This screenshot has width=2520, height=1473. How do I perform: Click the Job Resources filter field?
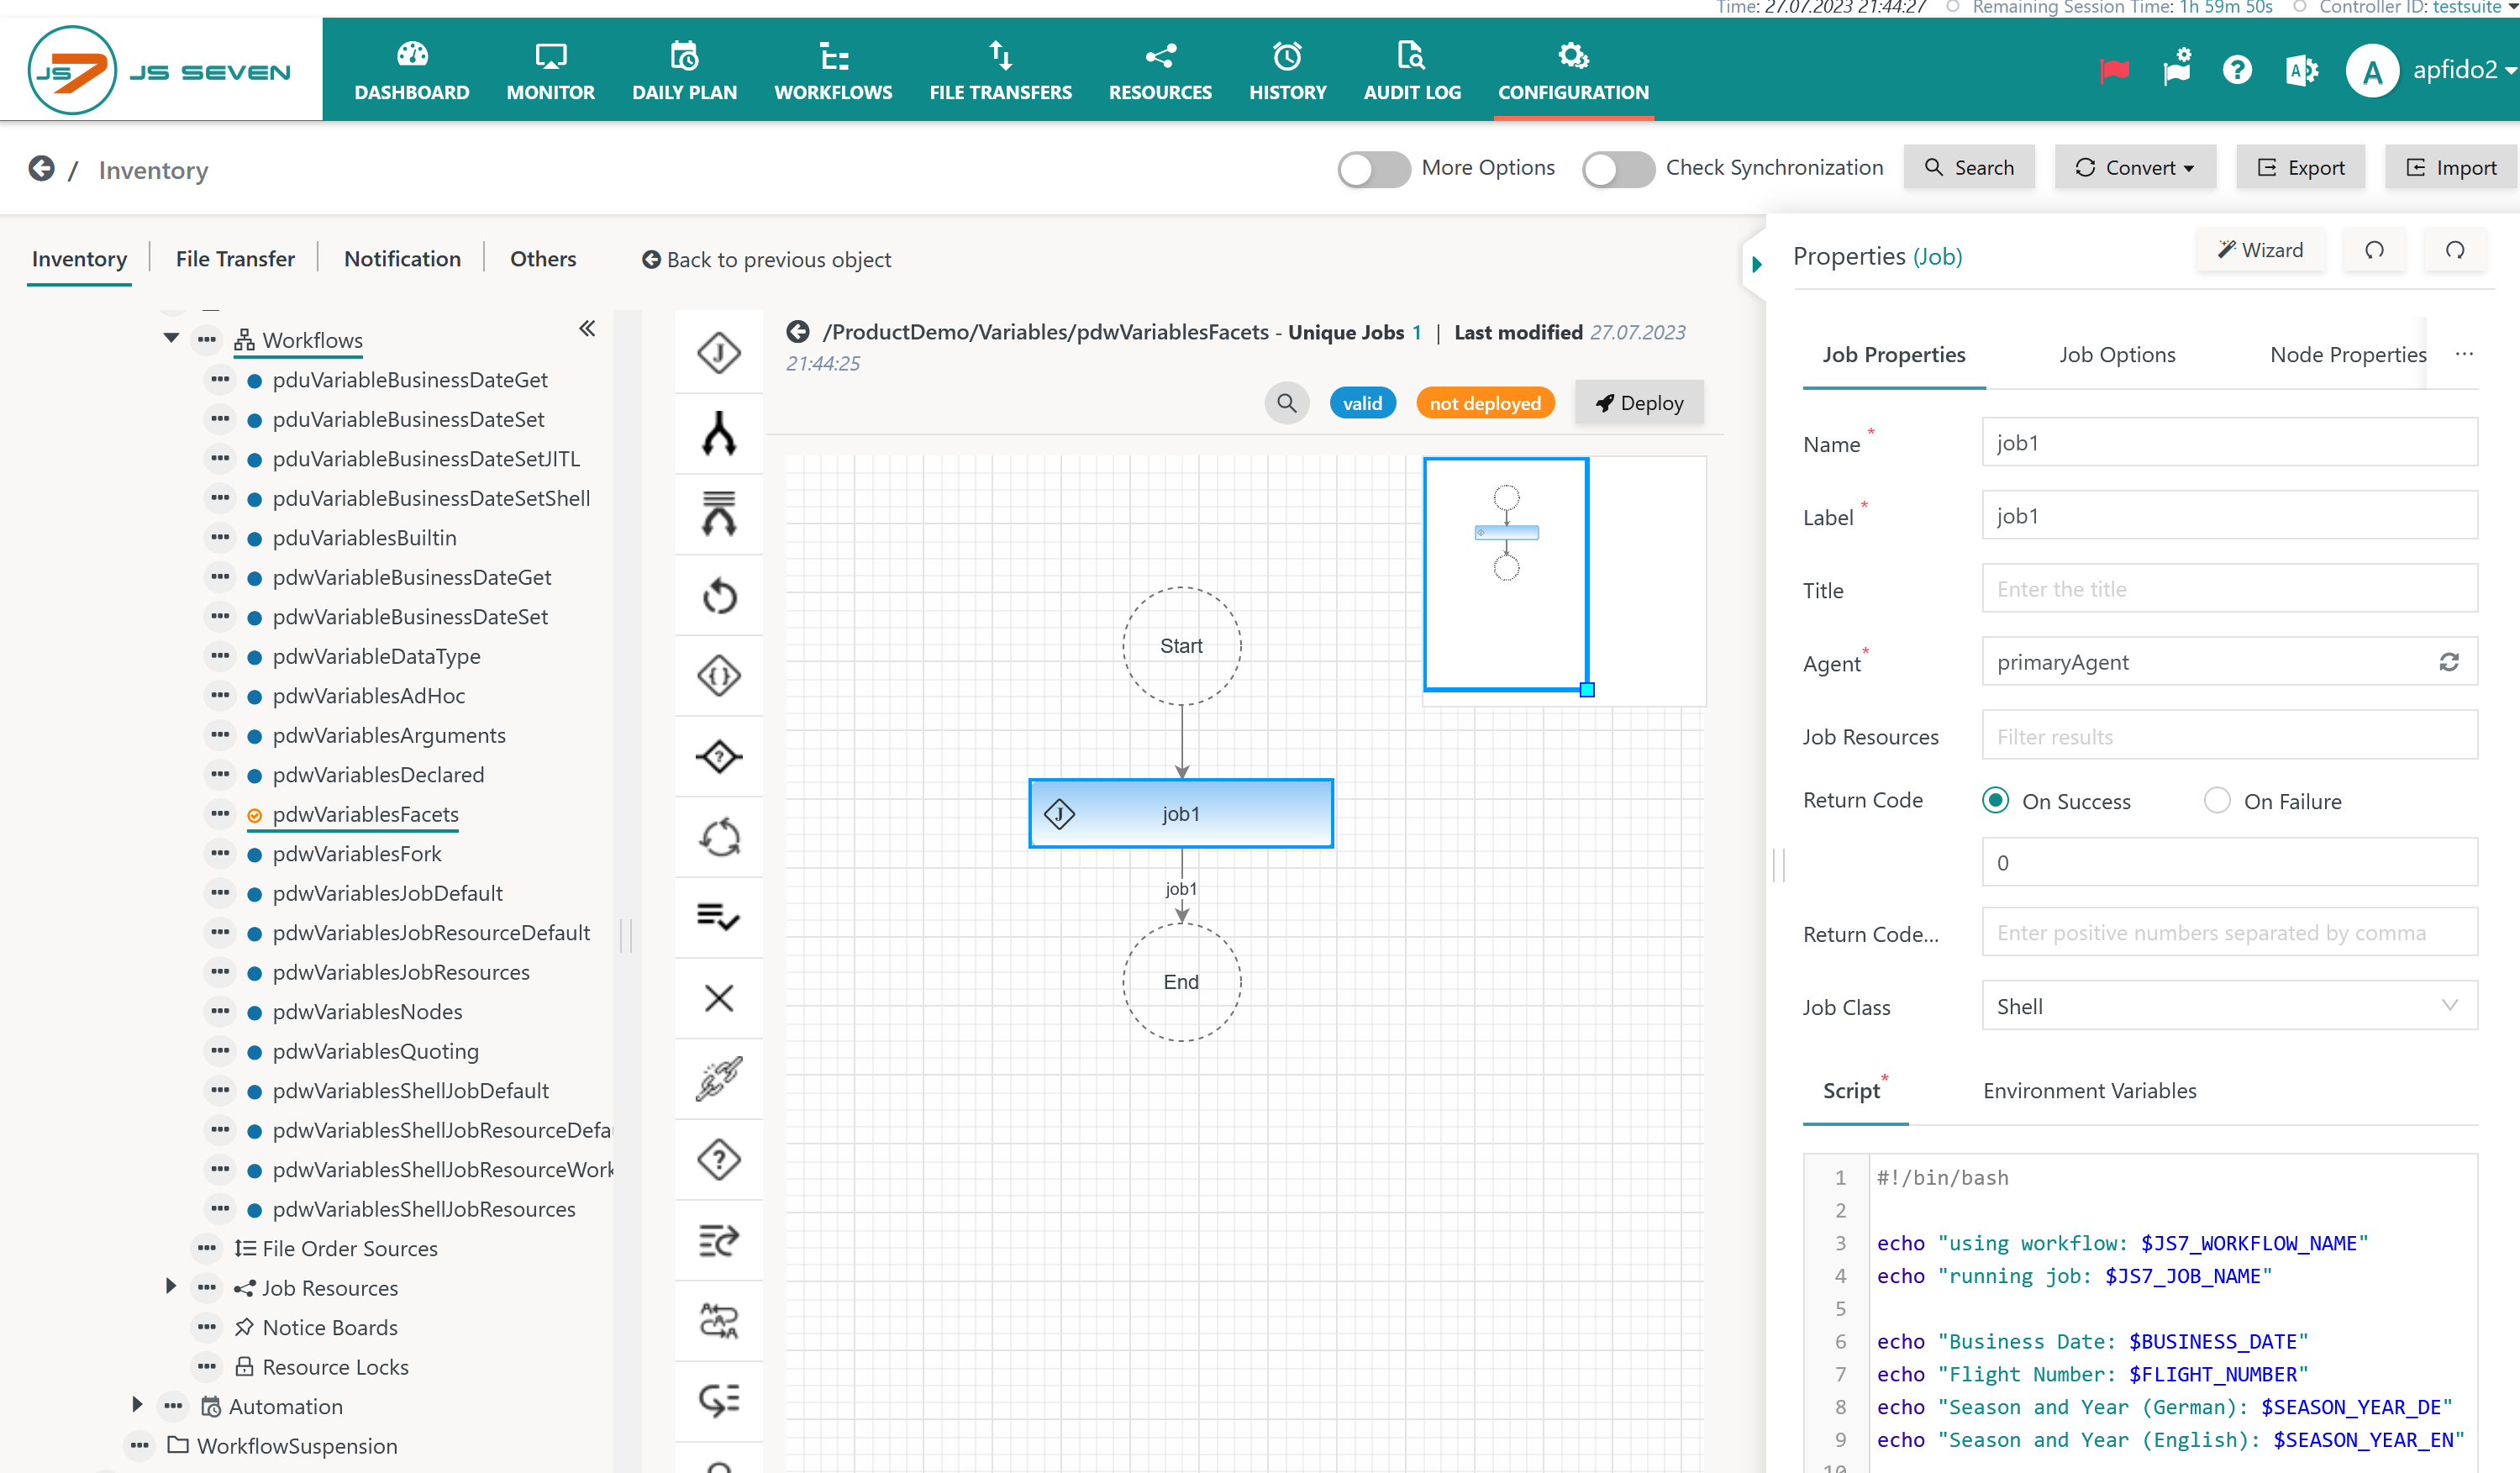(x=2229, y=736)
